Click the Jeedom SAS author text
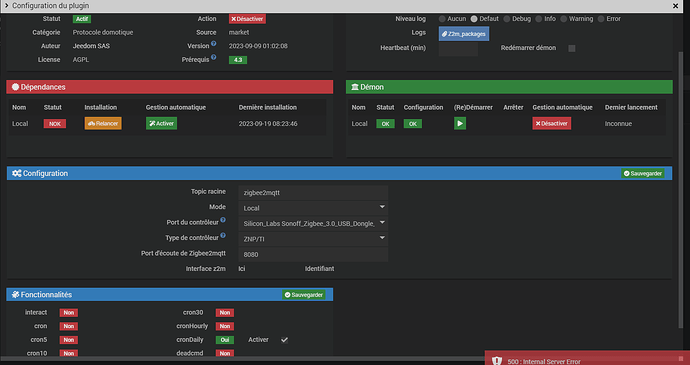The image size is (690, 365). pyautogui.click(x=91, y=46)
